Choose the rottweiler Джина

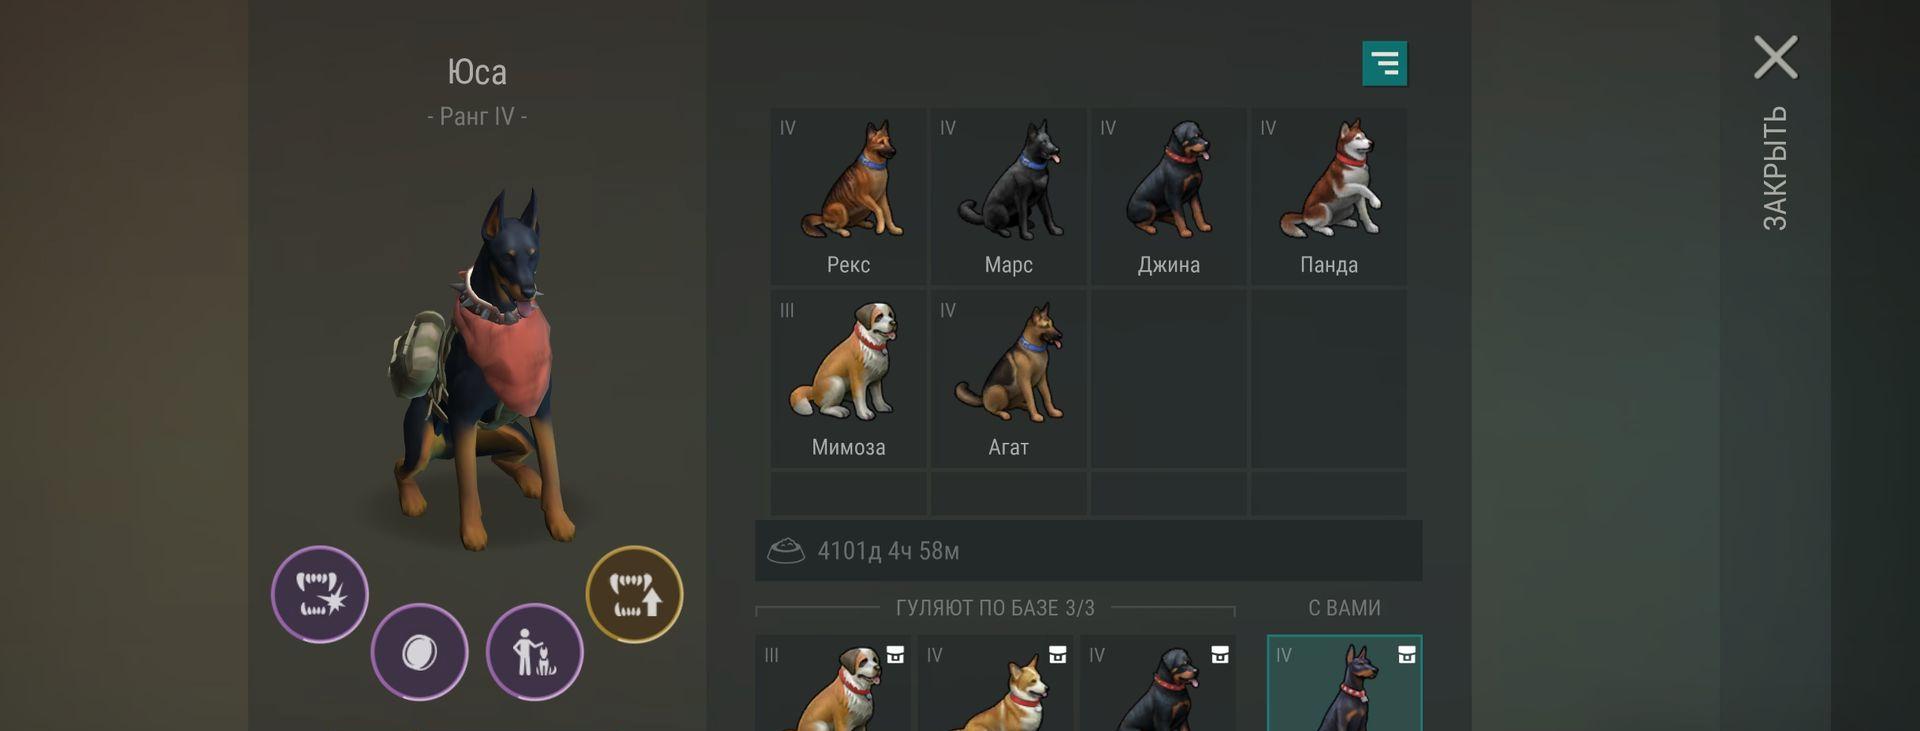tap(1168, 197)
